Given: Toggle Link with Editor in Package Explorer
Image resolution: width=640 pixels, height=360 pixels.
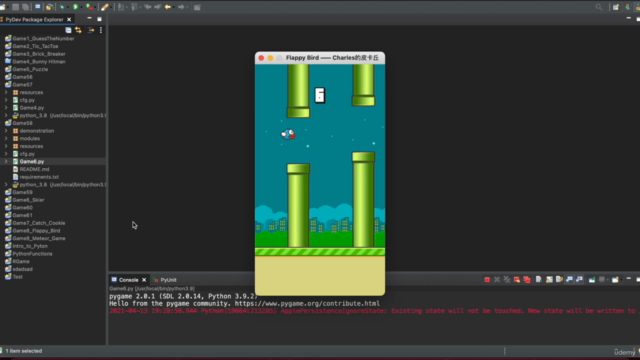Looking at the screenshot, I should point(78,30).
